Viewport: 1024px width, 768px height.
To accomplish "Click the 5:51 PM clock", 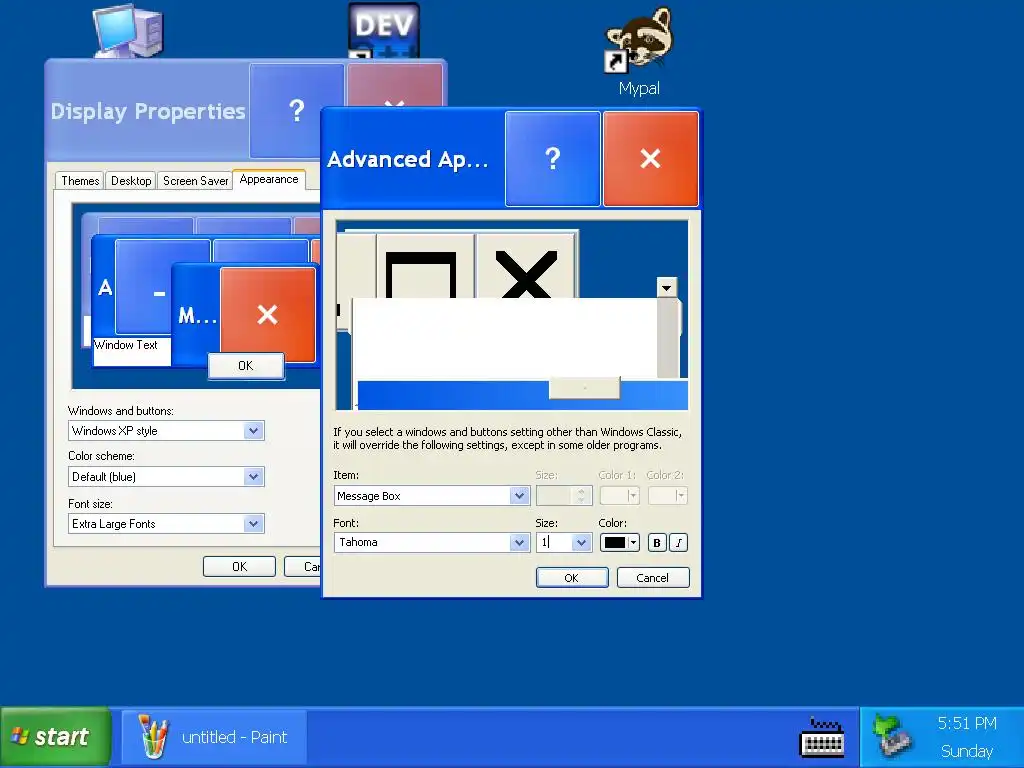I will [967, 723].
